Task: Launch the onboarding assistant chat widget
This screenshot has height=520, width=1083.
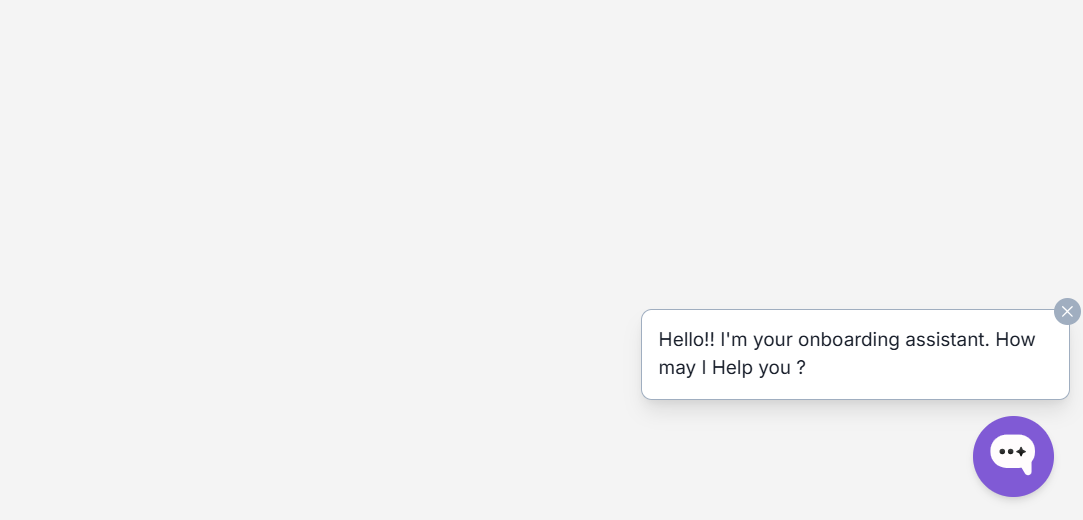Action: pos(1013,456)
